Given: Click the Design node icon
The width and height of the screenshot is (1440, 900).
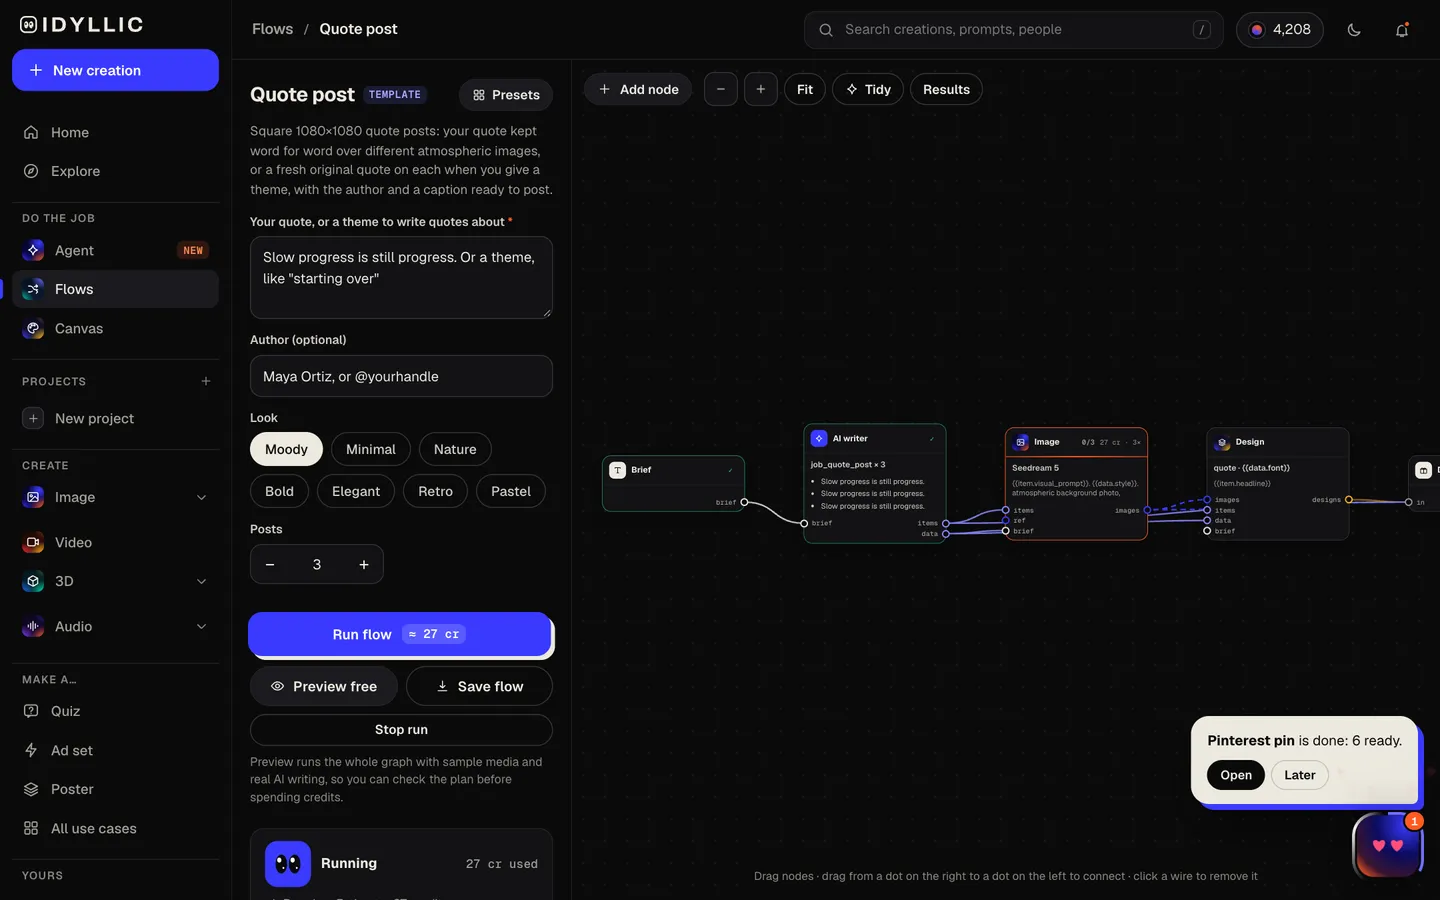Looking at the screenshot, I should (1222, 442).
